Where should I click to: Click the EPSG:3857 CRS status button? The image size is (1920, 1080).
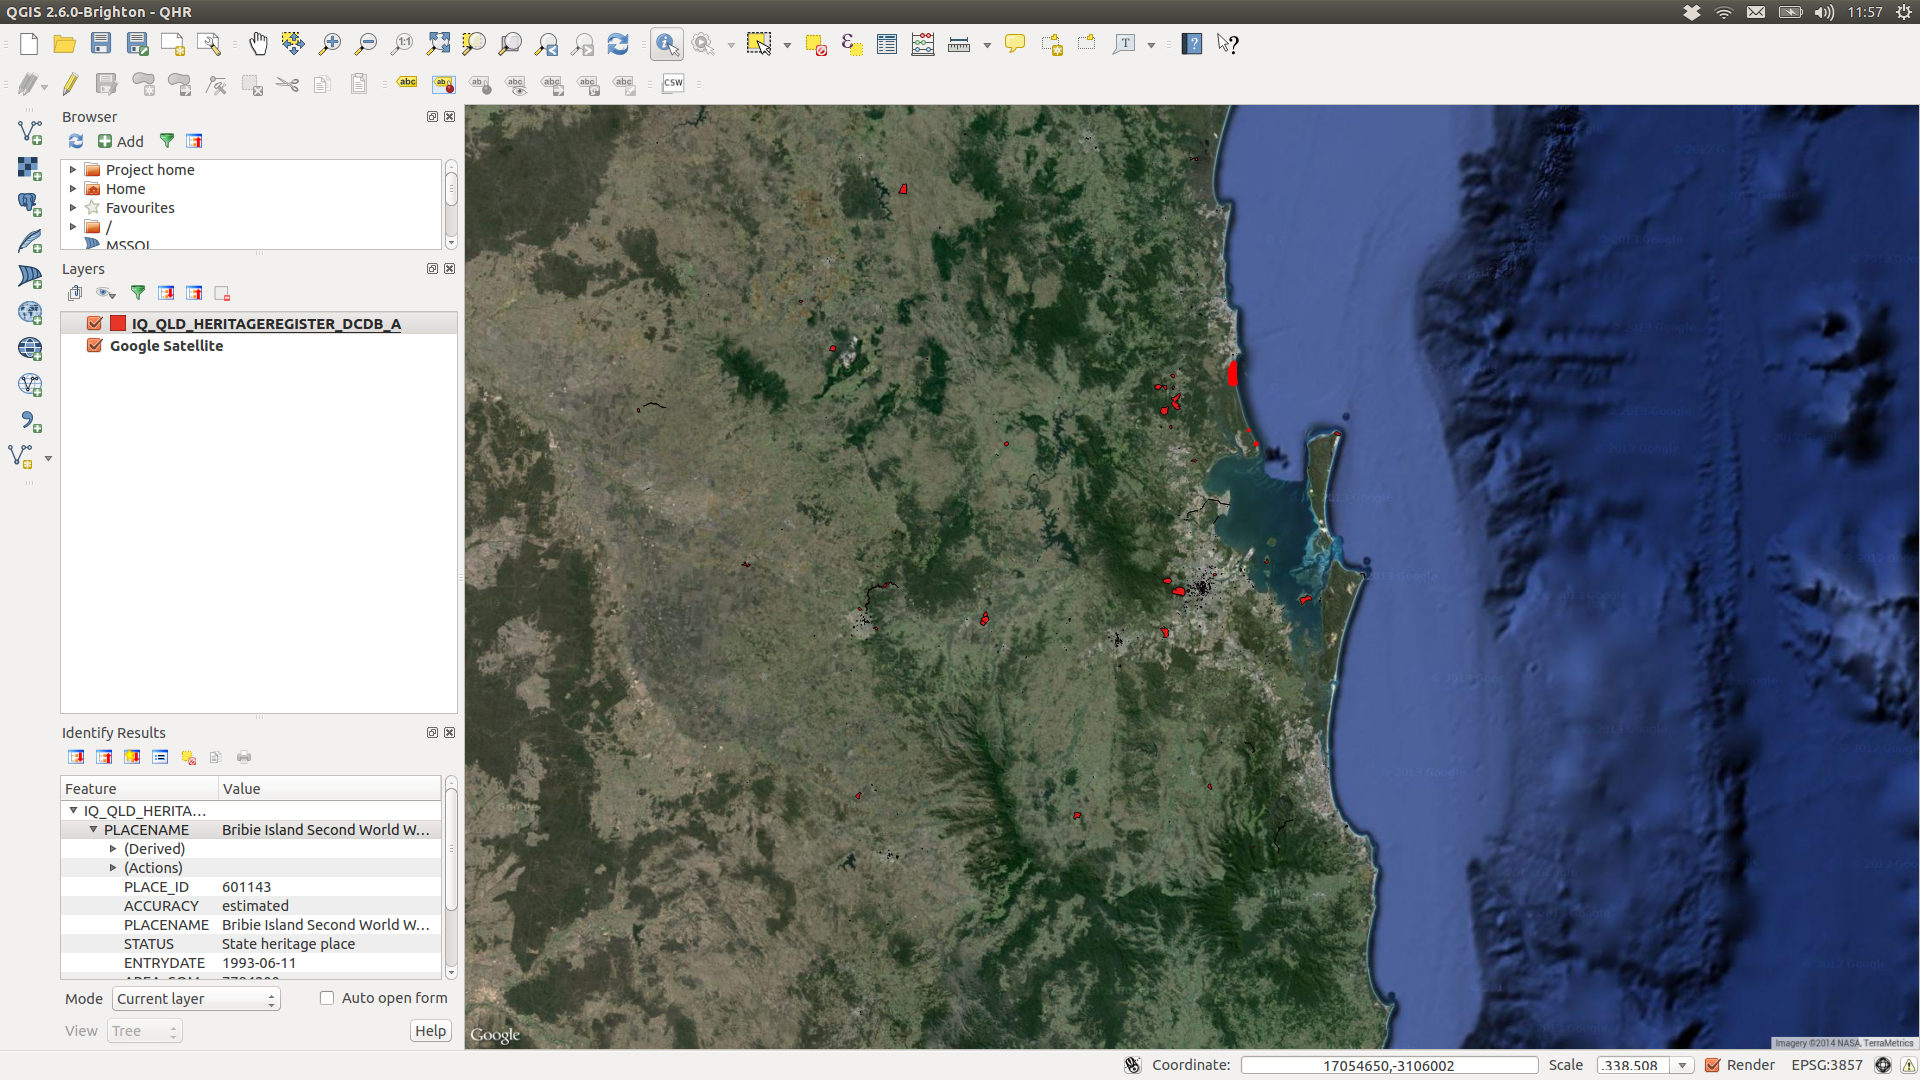(1827, 1065)
